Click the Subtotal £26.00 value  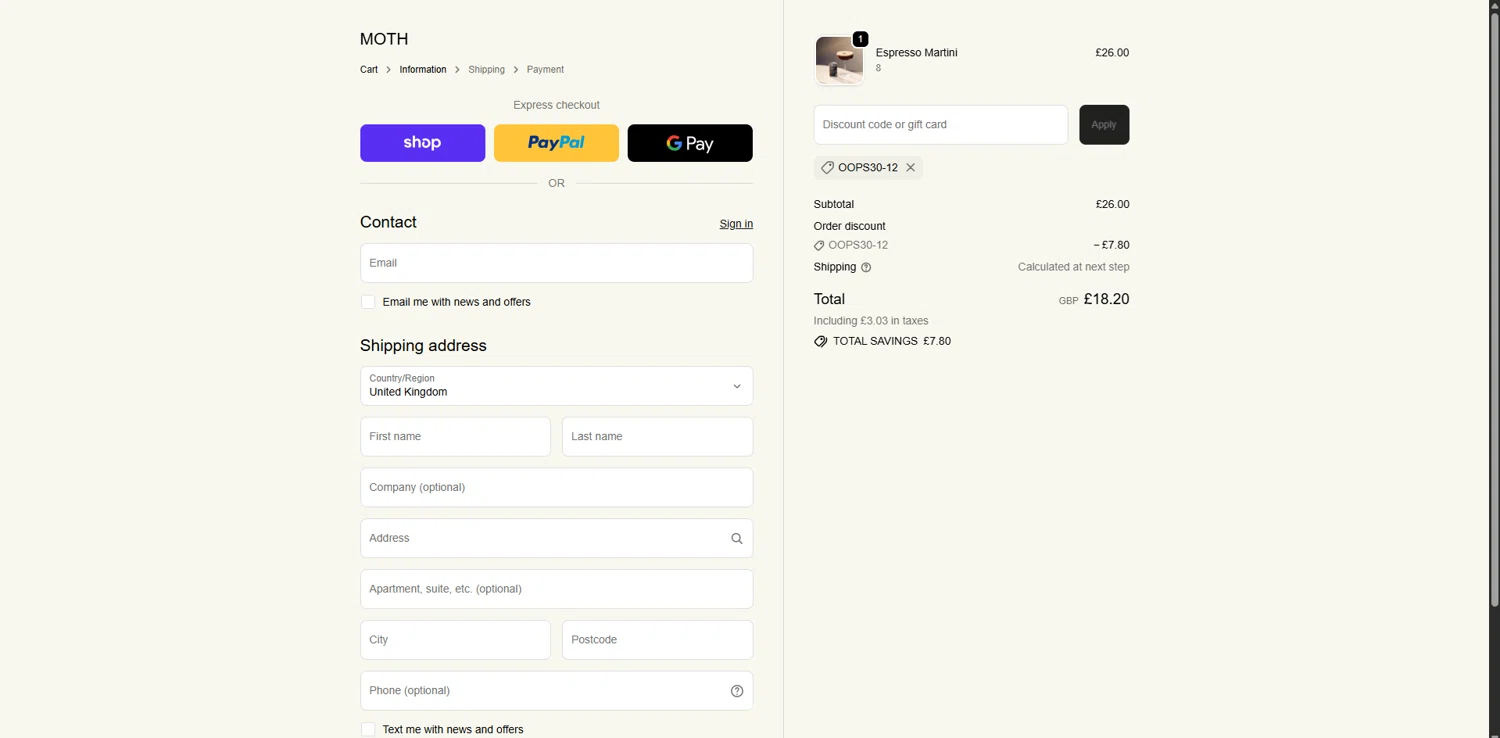(1112, 204)
